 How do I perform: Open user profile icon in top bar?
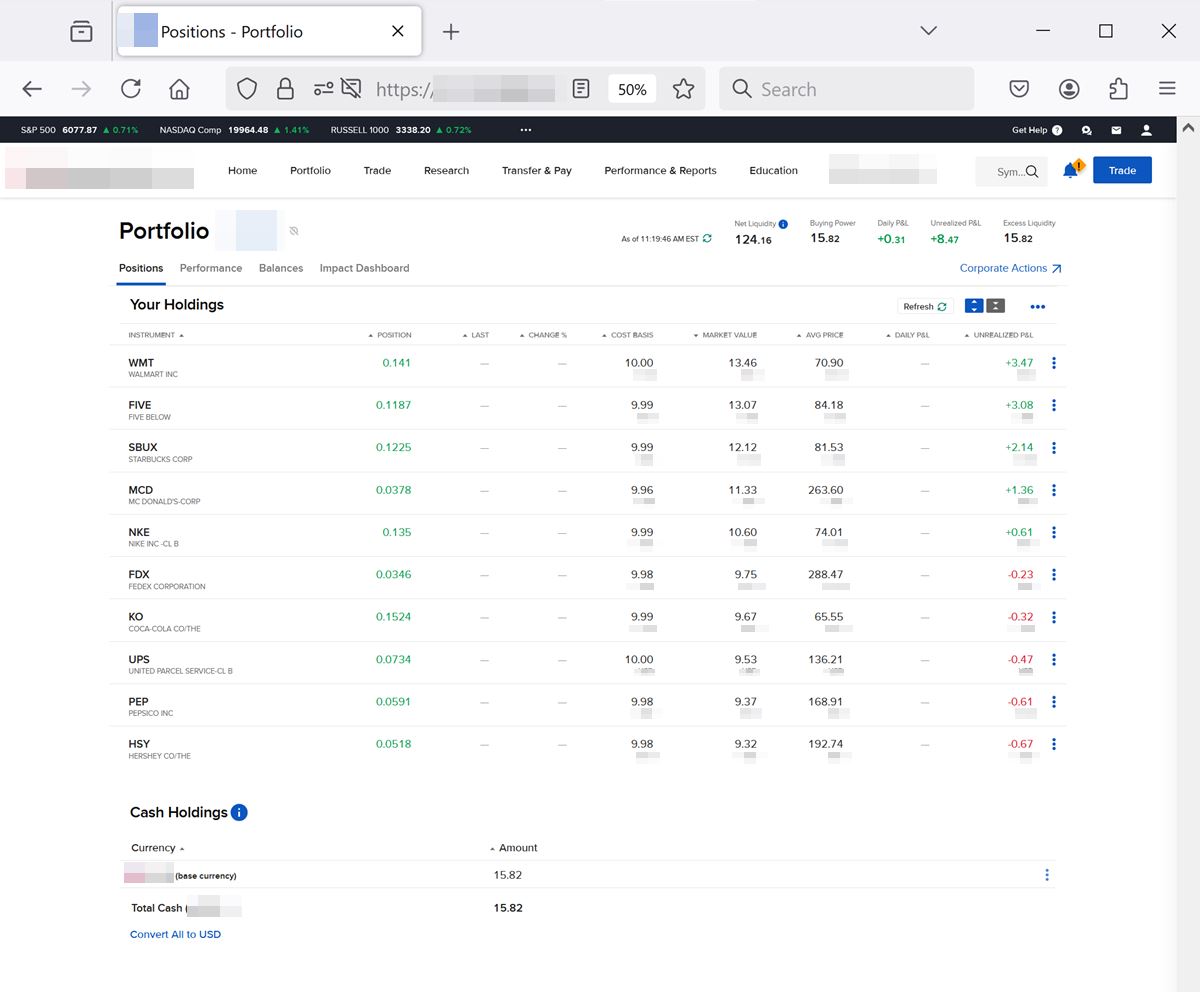(1147, 130)
